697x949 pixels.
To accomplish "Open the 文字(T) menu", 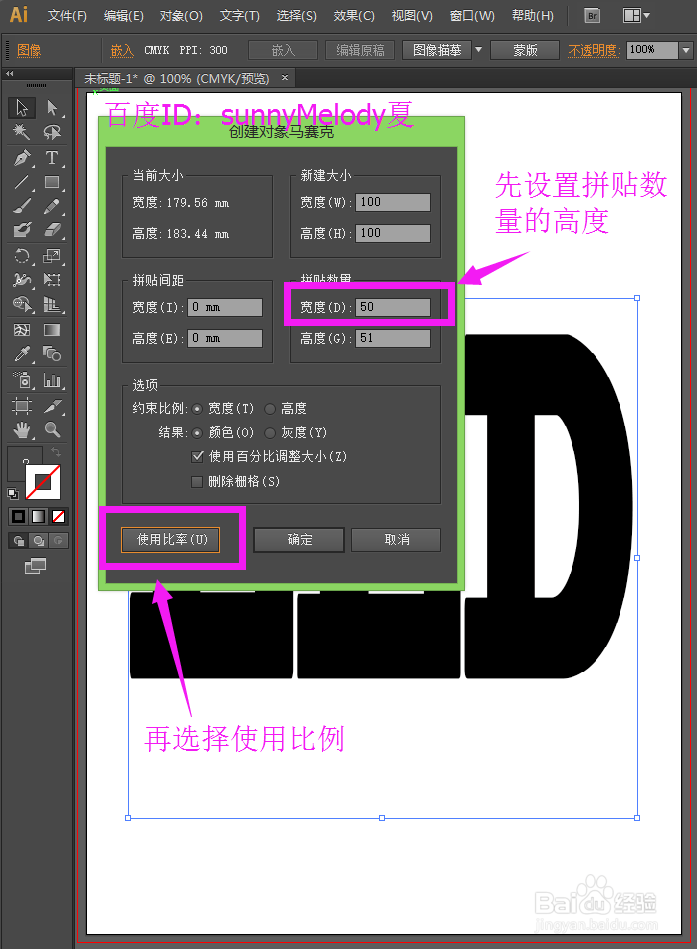I will (240, 16).
